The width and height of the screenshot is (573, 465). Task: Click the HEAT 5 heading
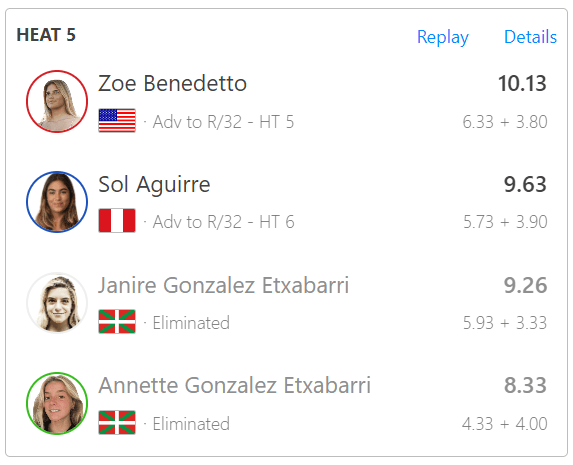point(46,35)
